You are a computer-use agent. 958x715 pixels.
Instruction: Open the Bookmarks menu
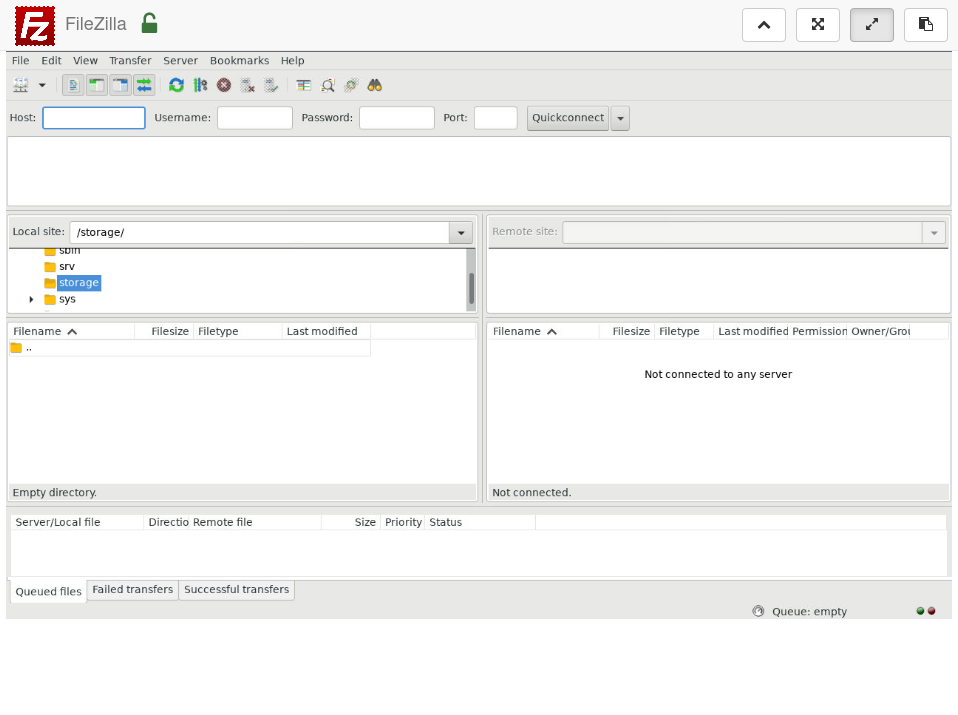coord(240,60)
